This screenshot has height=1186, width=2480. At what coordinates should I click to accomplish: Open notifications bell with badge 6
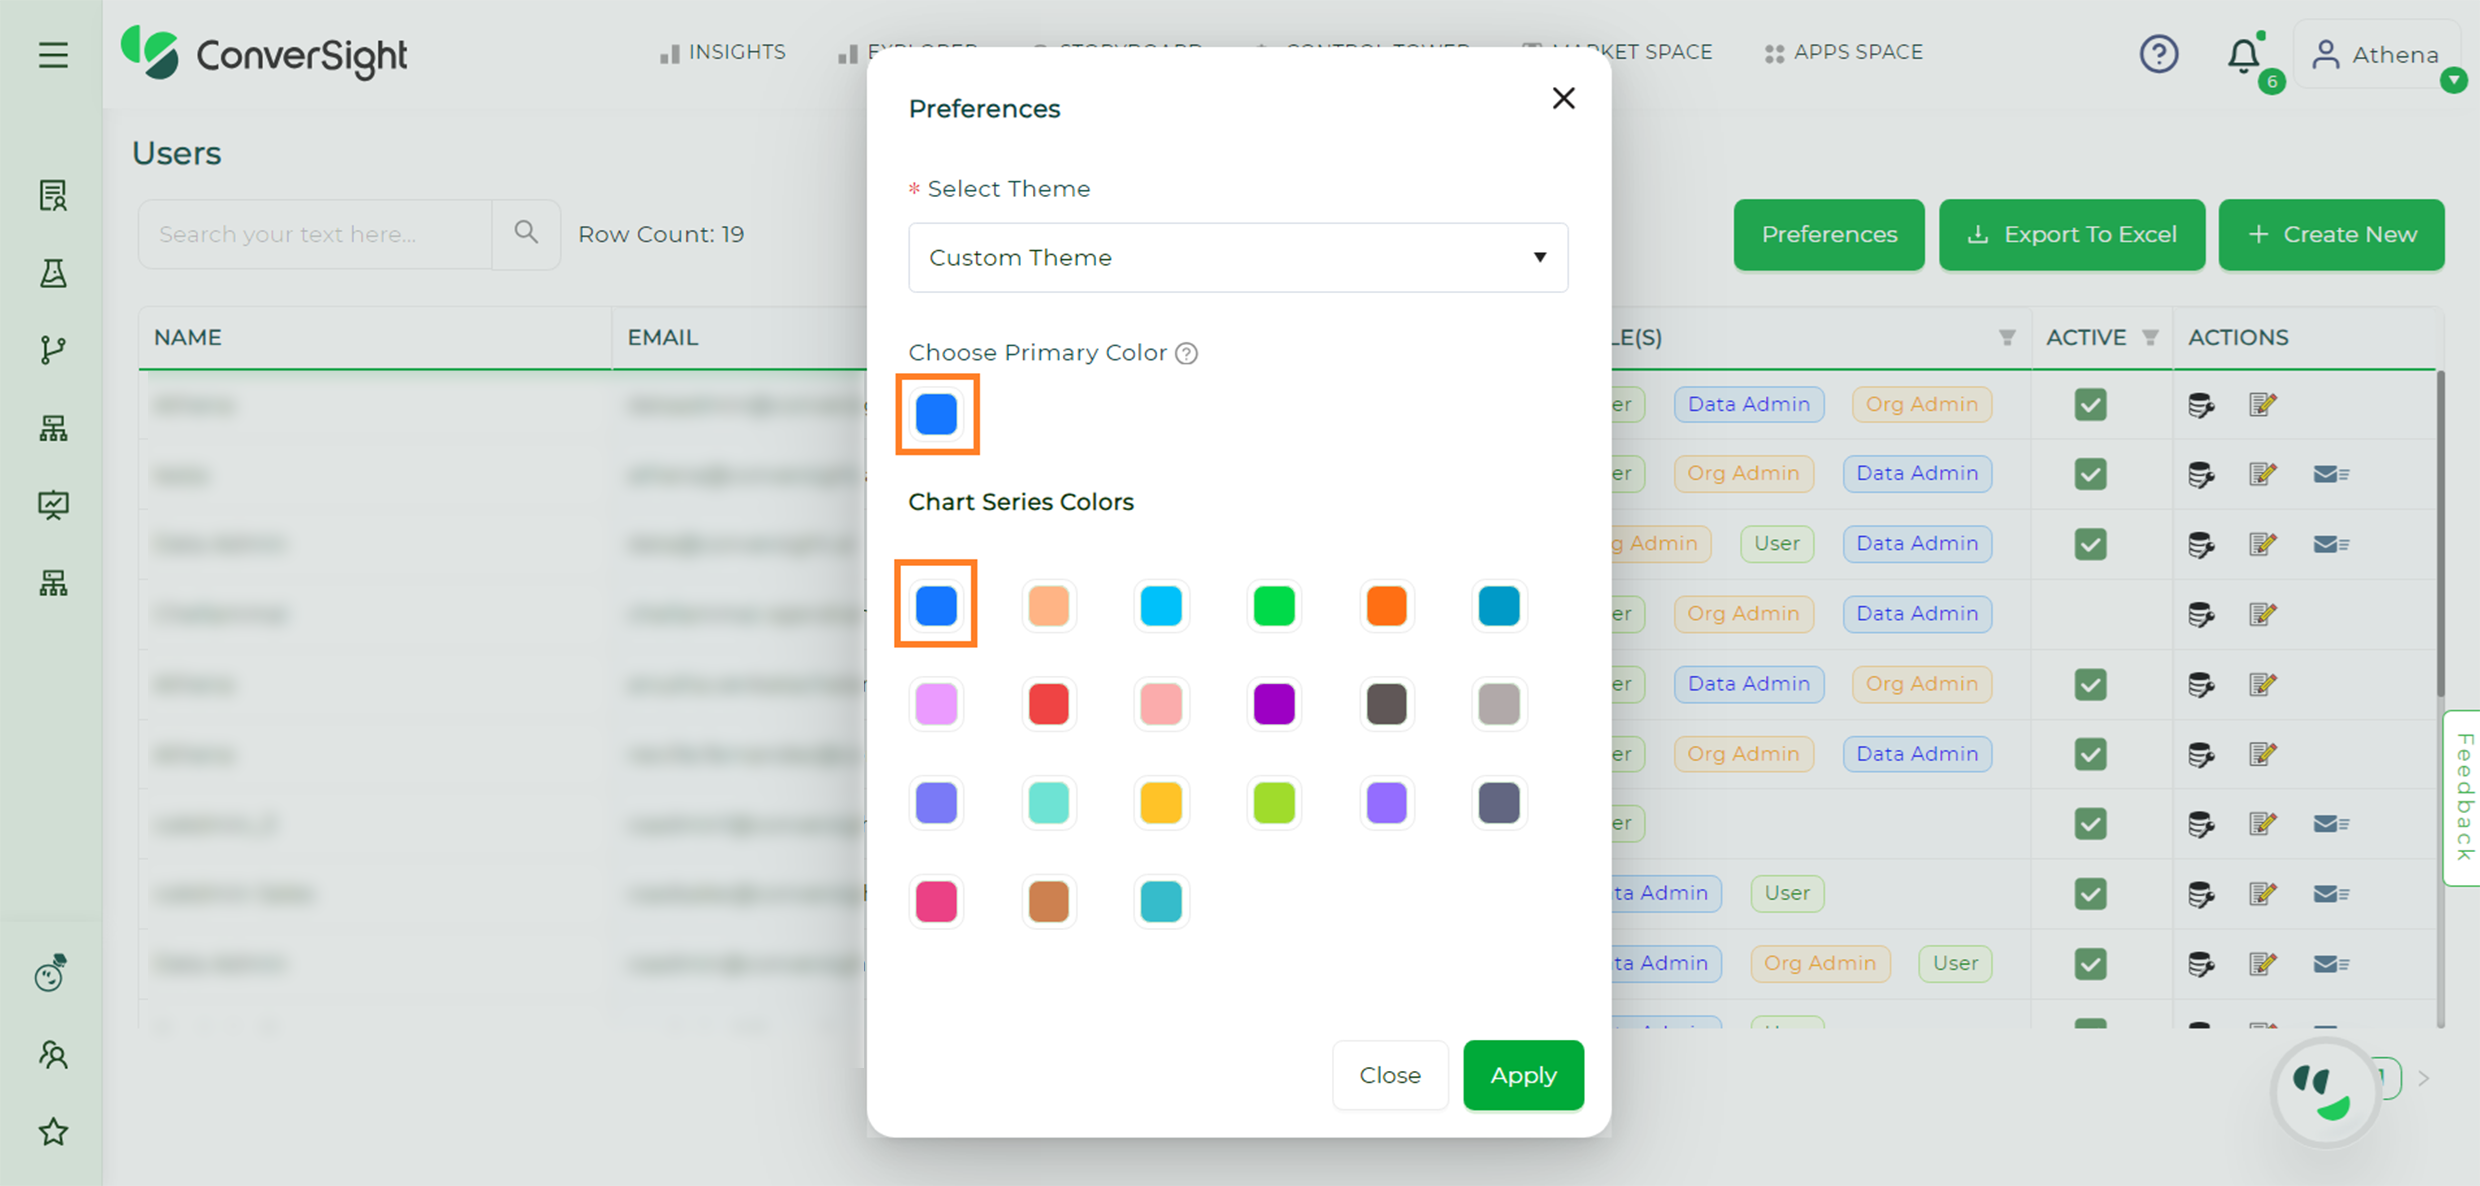point(2245,55)
